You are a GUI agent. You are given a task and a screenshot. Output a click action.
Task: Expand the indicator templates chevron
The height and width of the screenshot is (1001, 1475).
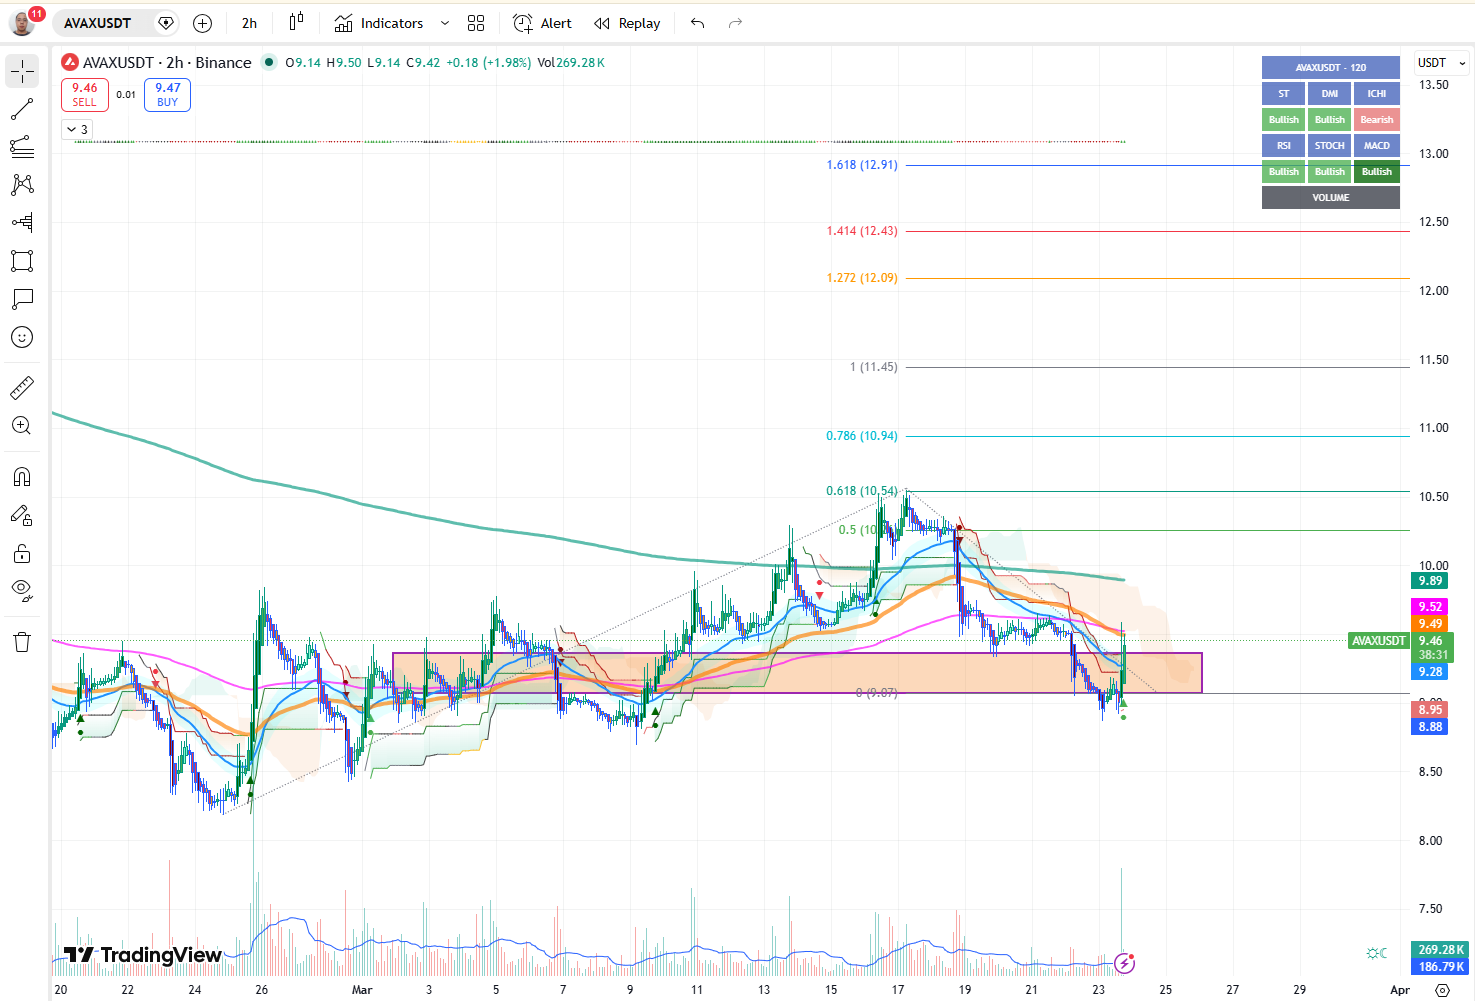[445, 23]
